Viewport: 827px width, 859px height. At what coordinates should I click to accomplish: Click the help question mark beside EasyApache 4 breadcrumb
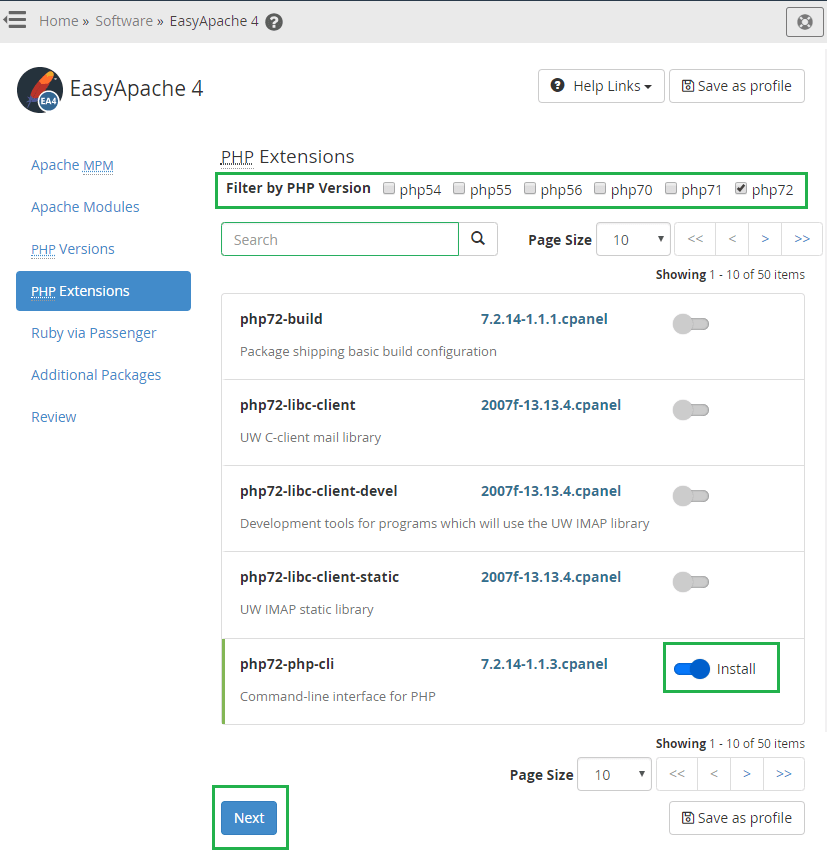[x=274, y=22]
